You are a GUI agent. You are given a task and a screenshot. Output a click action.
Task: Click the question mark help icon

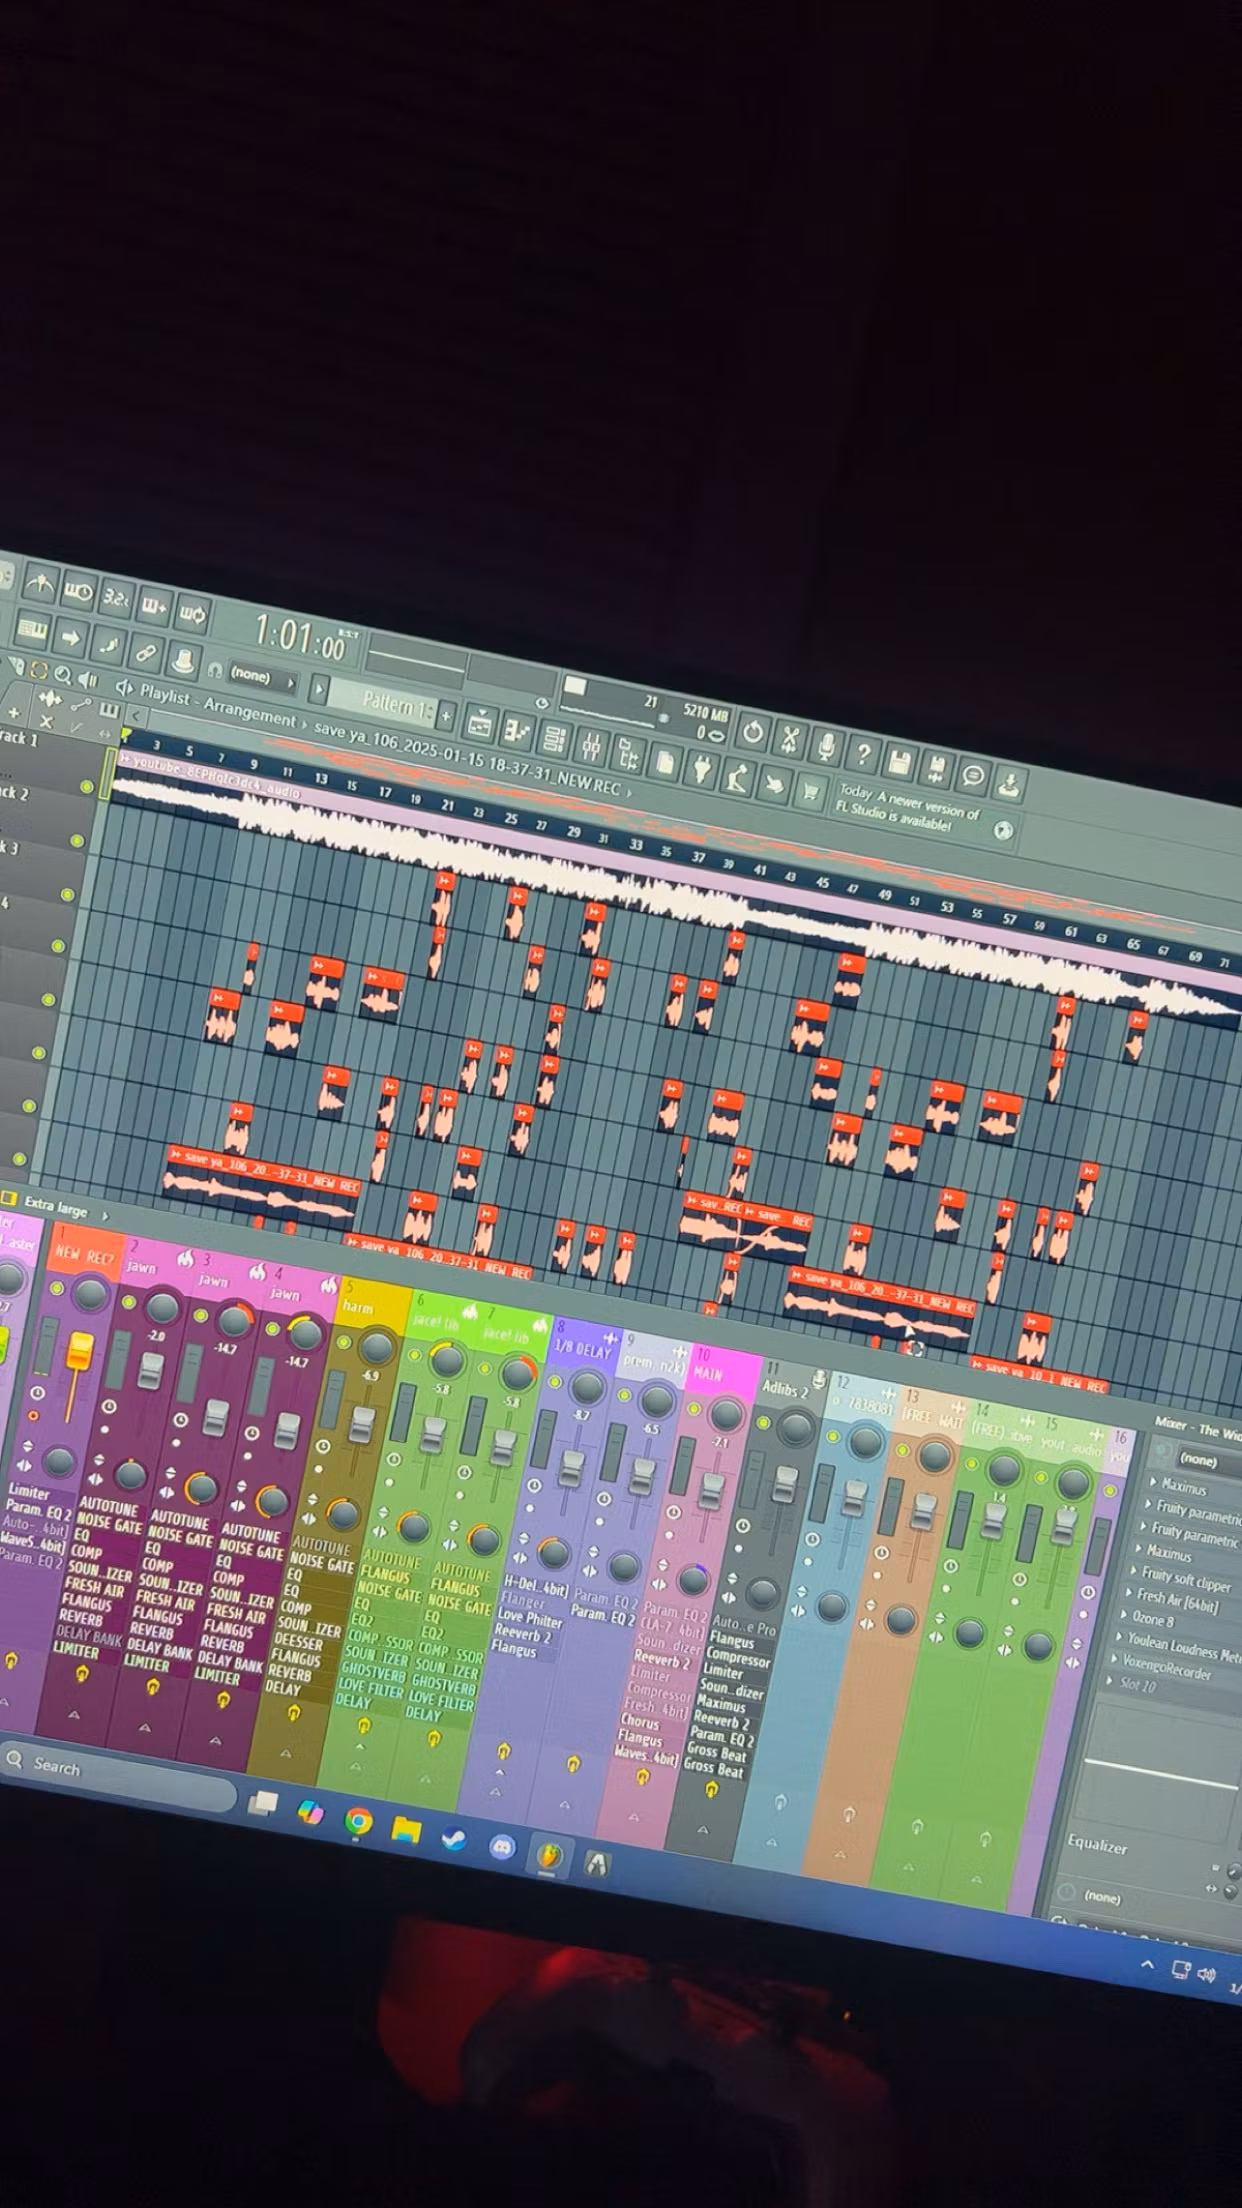tap(862, 755)
